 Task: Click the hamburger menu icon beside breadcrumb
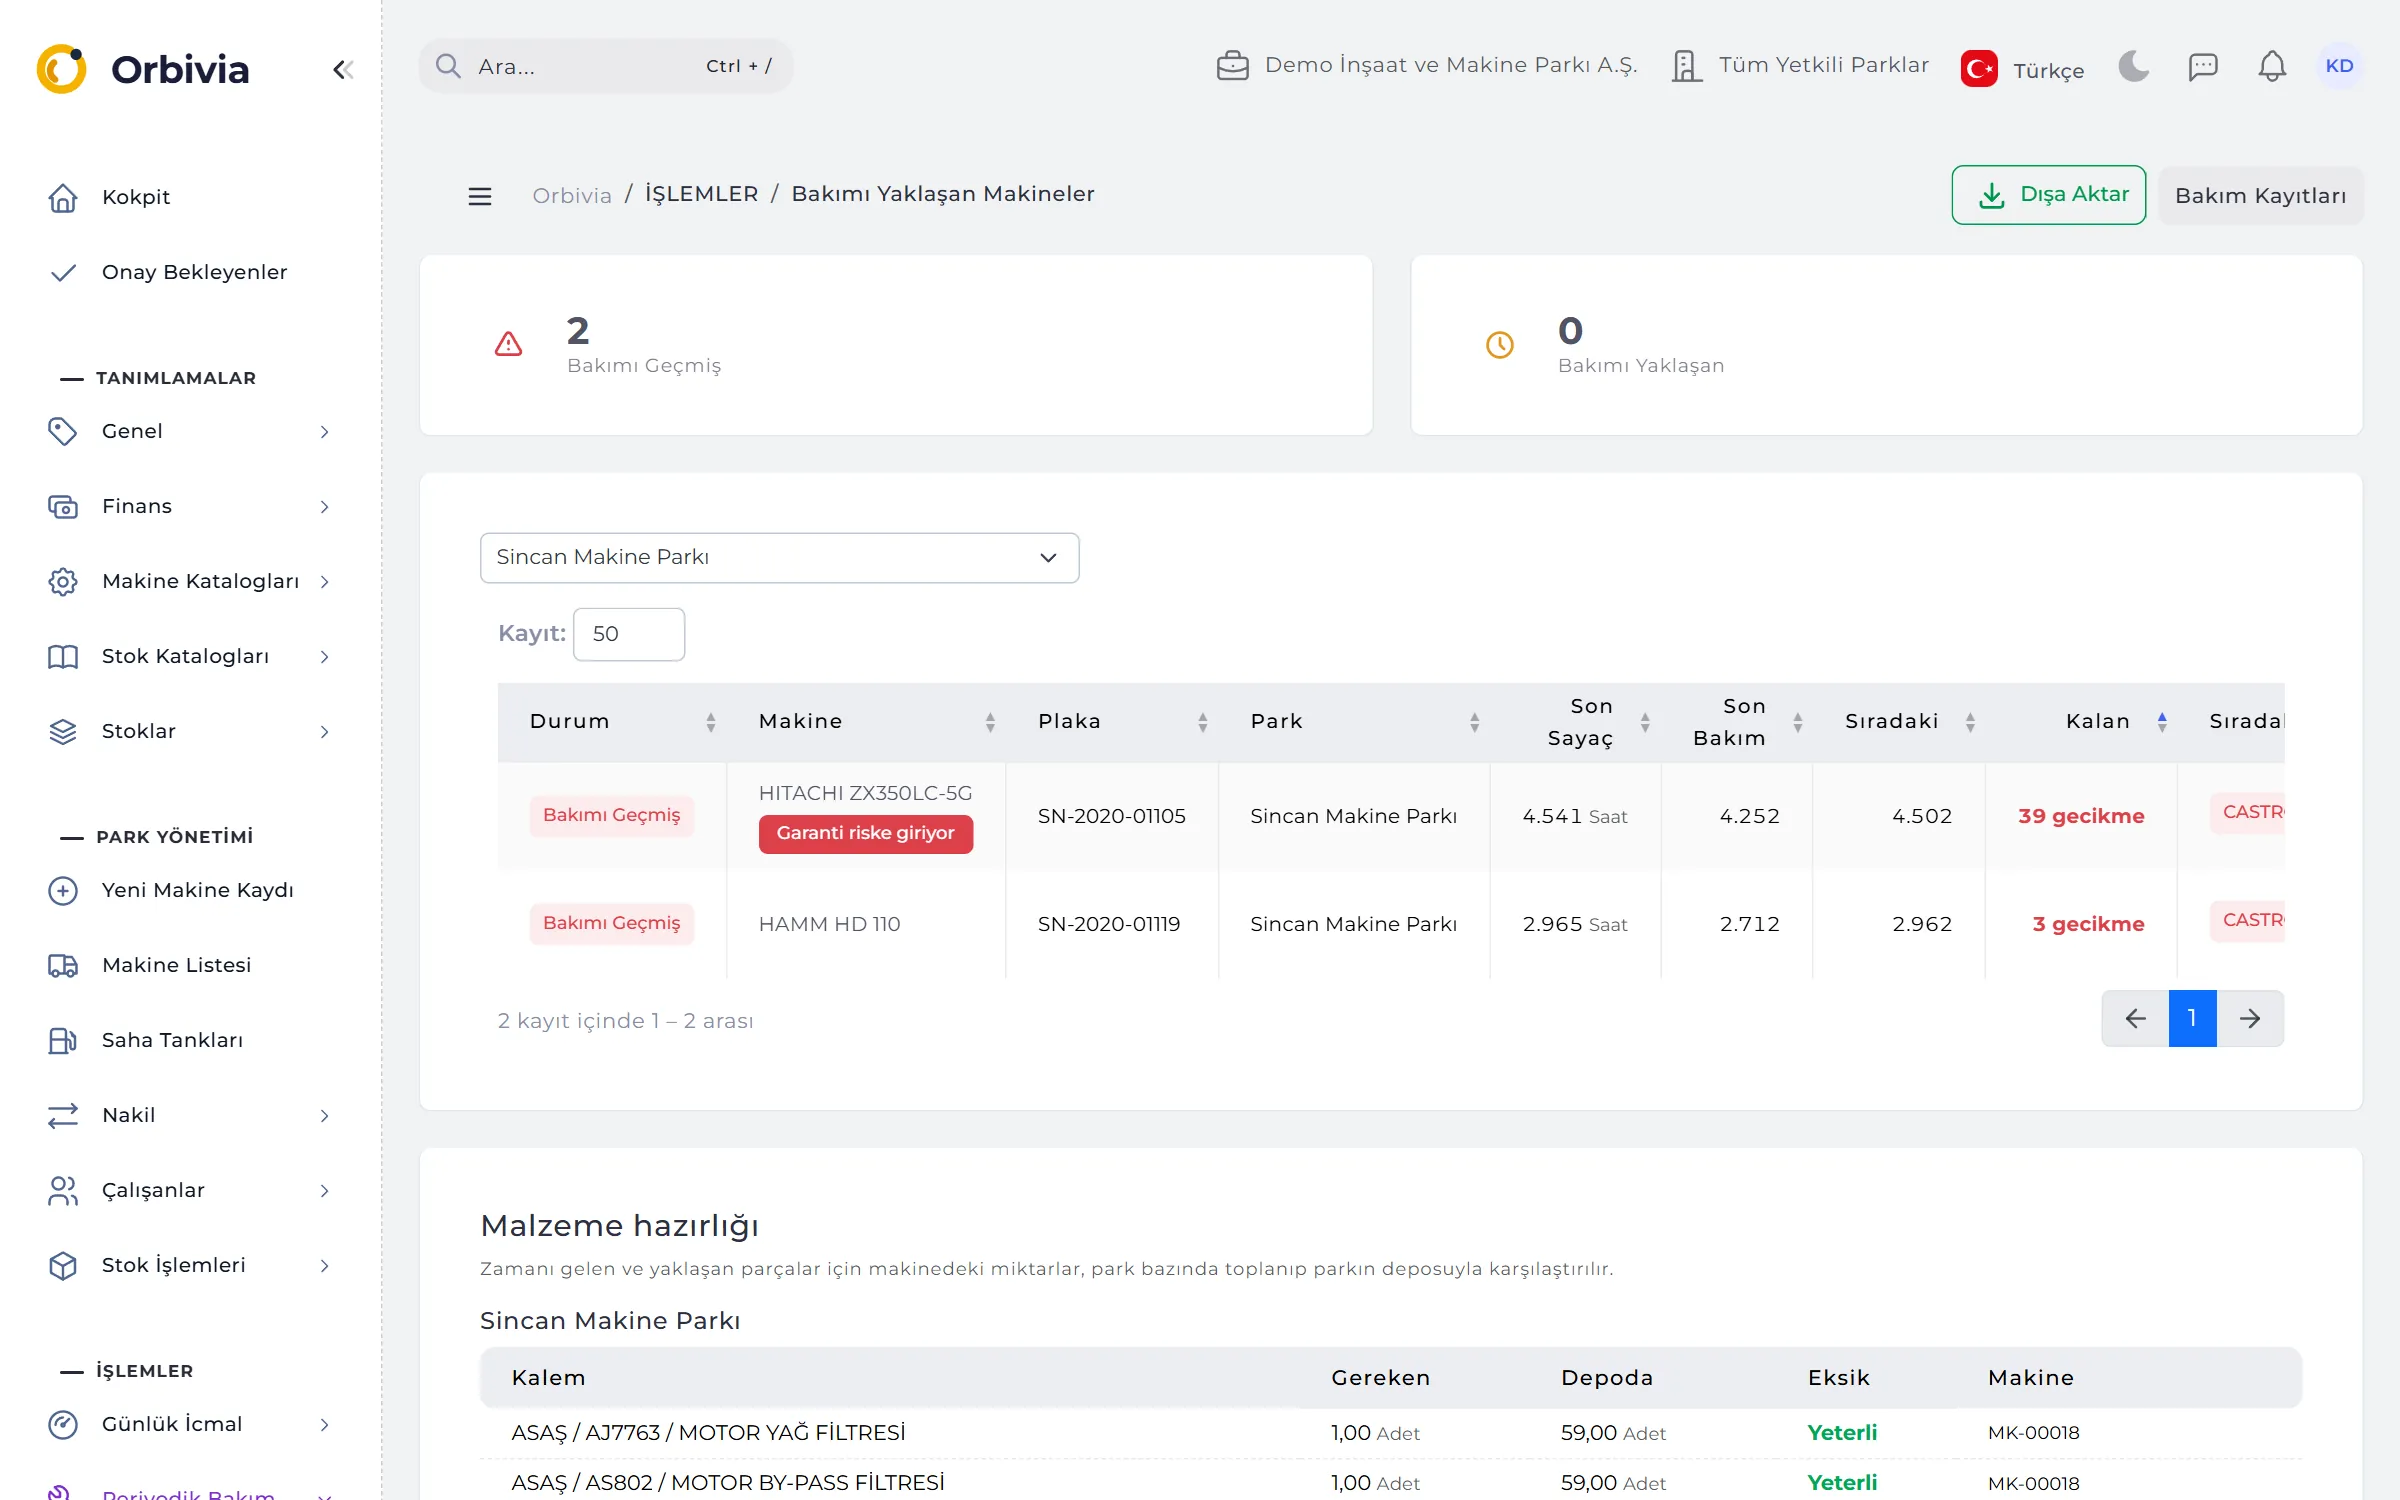[x=480, y=196]
